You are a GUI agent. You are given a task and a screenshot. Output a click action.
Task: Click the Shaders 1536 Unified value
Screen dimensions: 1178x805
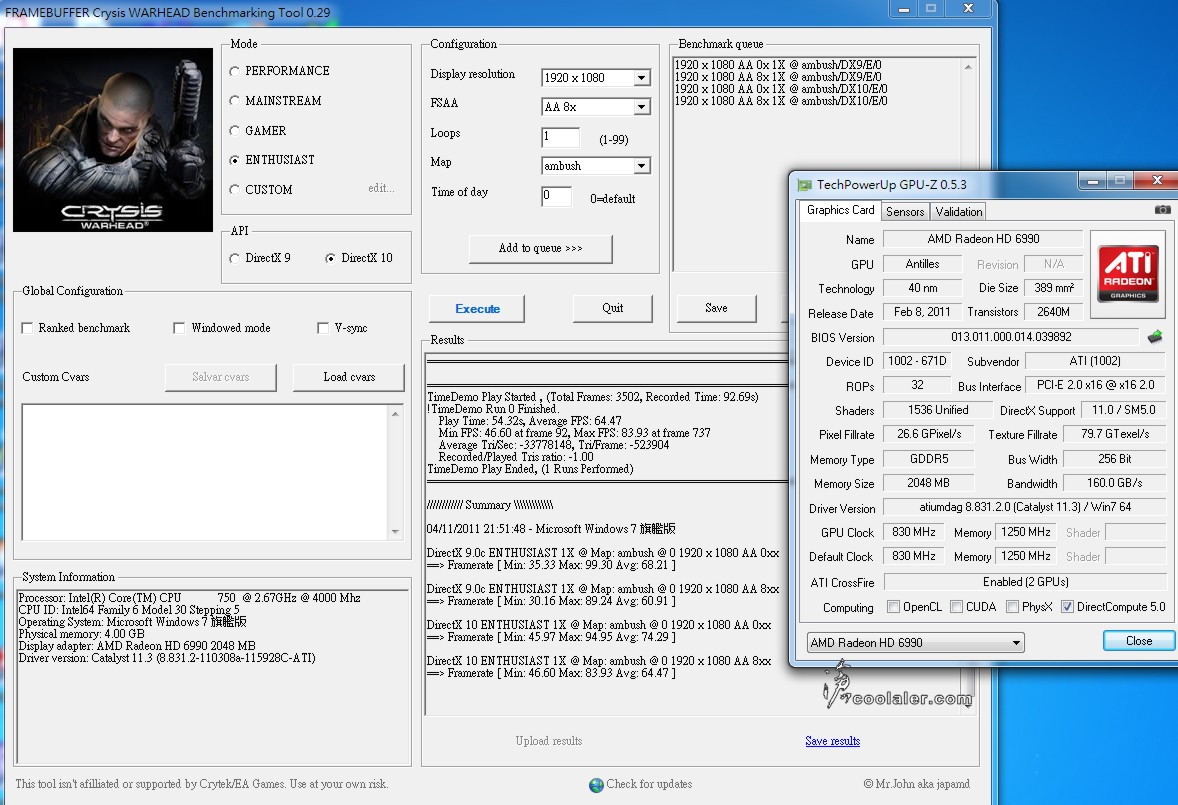pyautogui.click(x=938, y=410)
